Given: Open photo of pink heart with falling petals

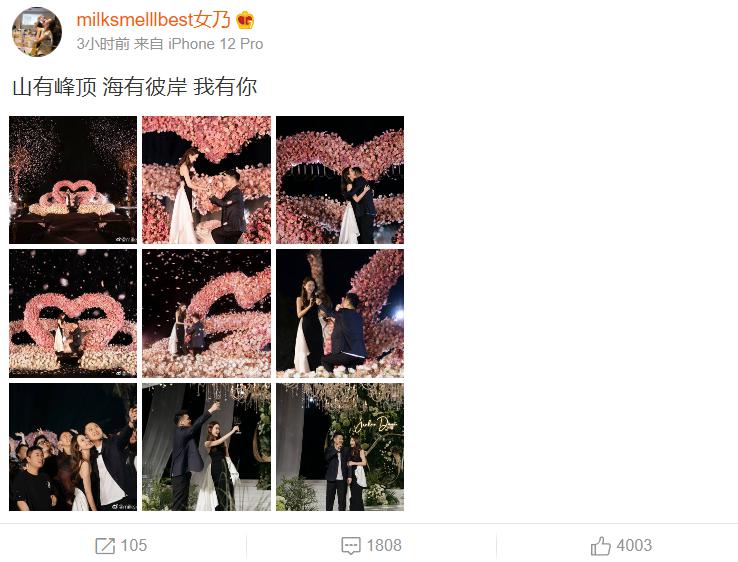Looking at the screenshot, I should (x=73, y=313).
